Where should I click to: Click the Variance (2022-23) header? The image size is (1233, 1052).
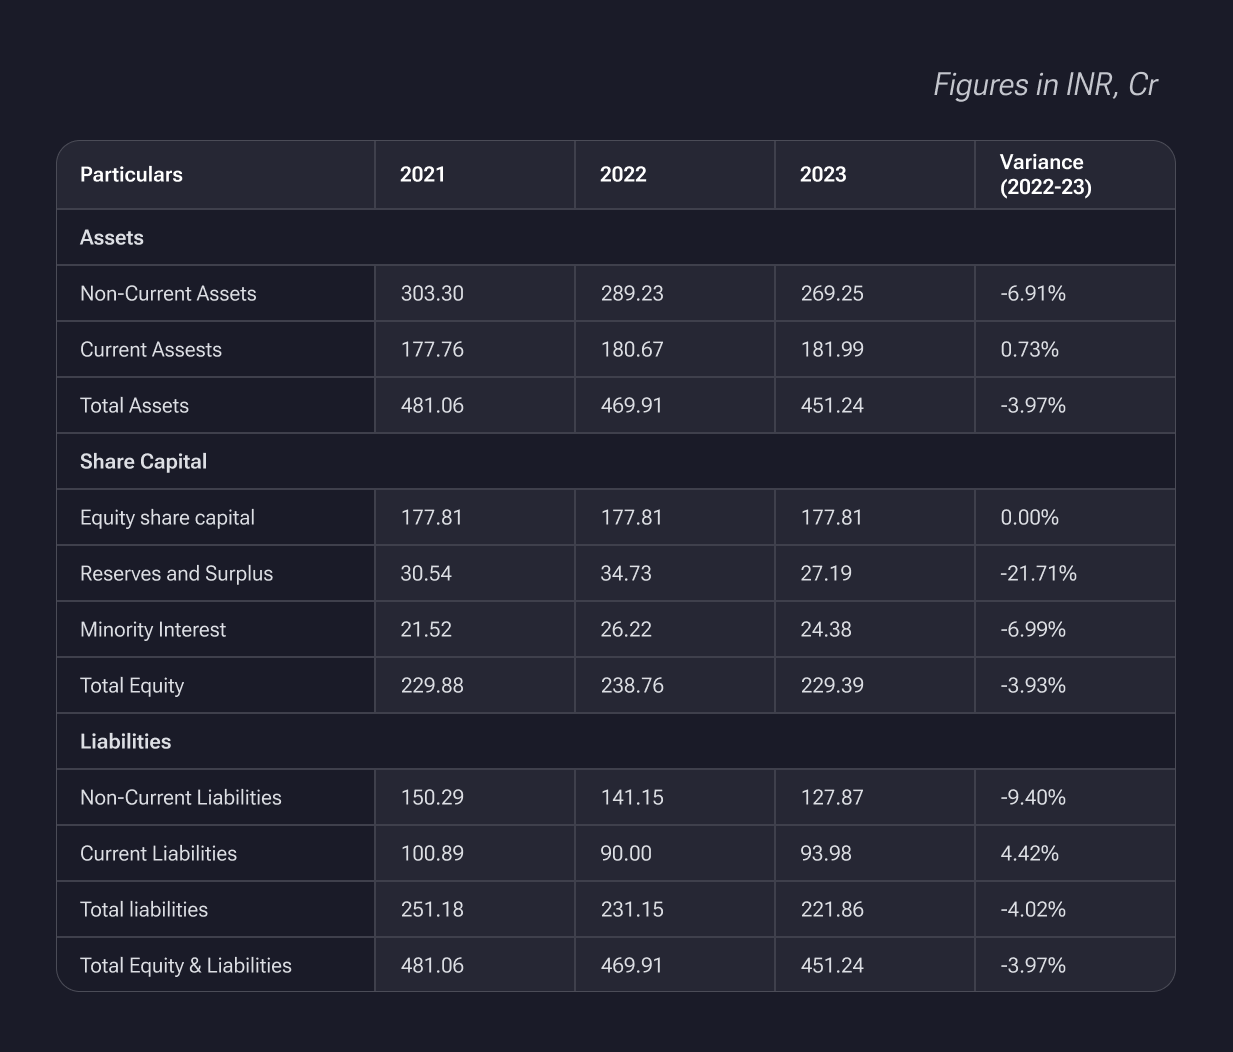point(1045,175)
